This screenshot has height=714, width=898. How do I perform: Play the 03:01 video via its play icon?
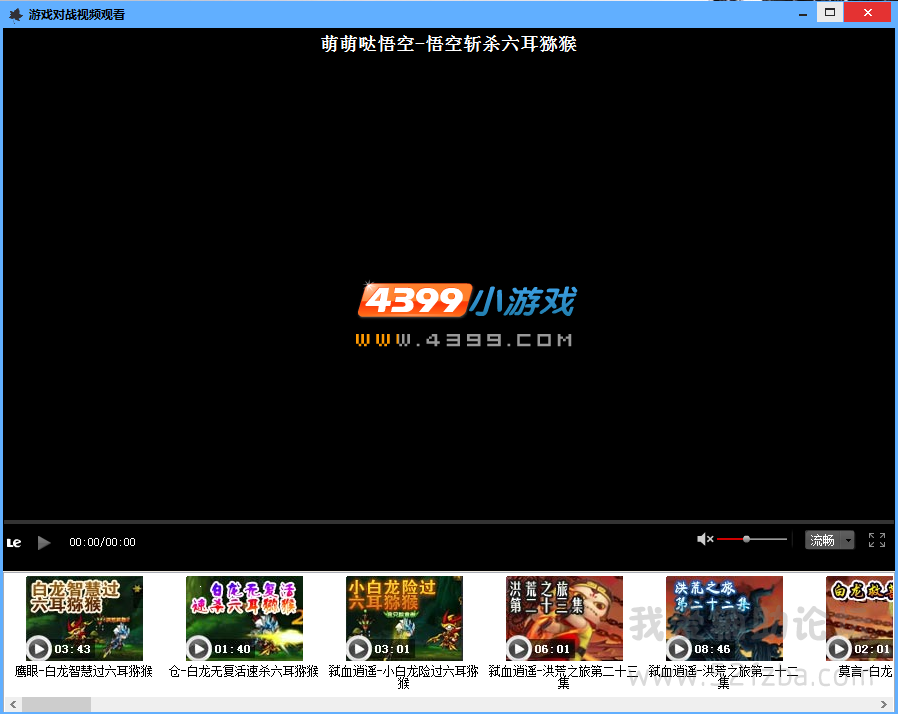(359, 649)
